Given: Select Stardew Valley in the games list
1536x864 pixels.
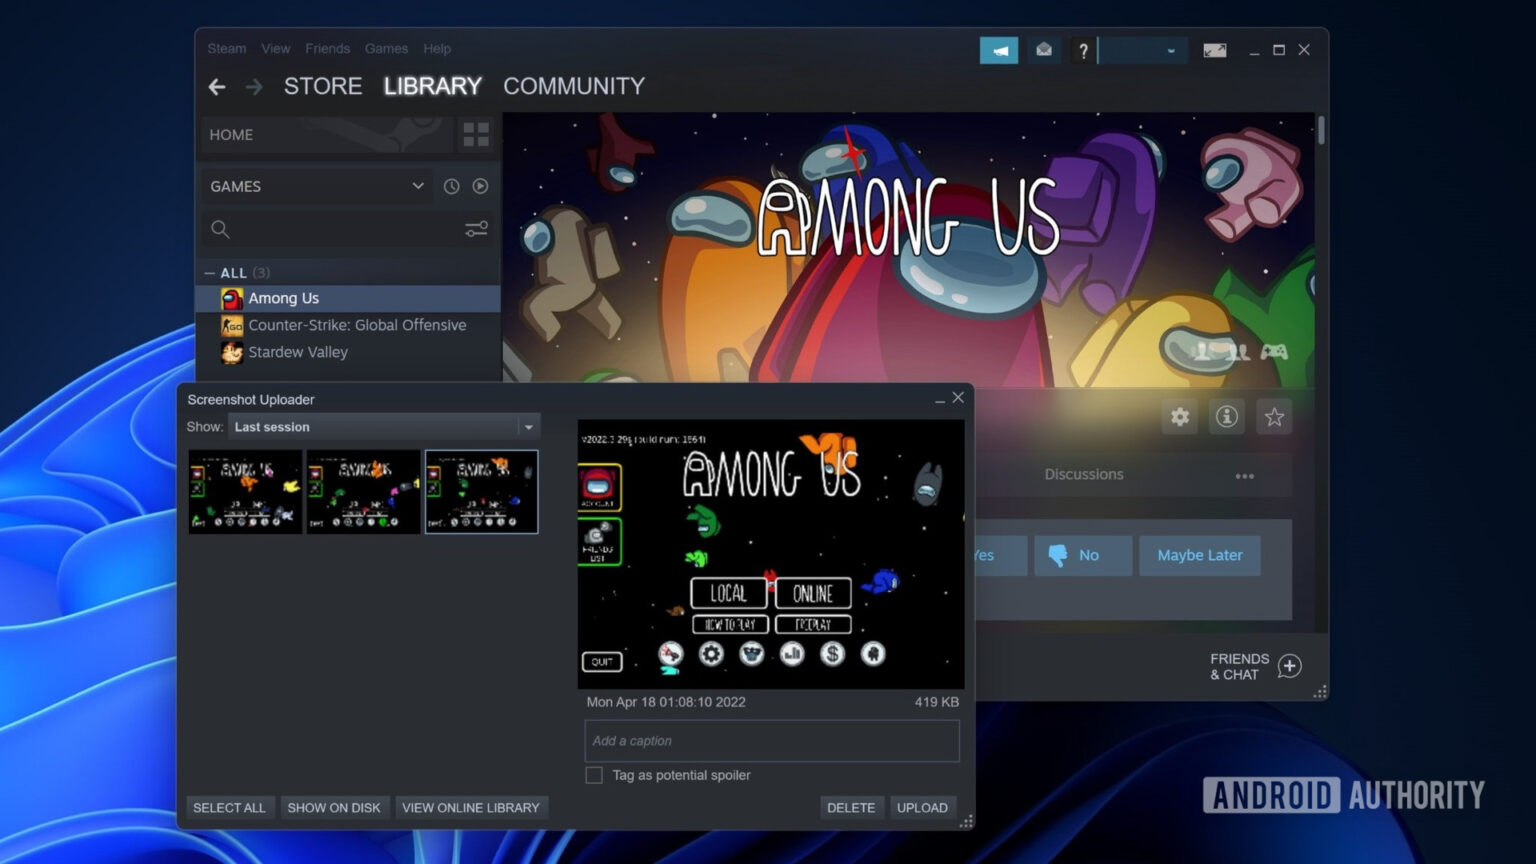Looking at the screenshot, I should pyautogui.click(x=348, y=352).
